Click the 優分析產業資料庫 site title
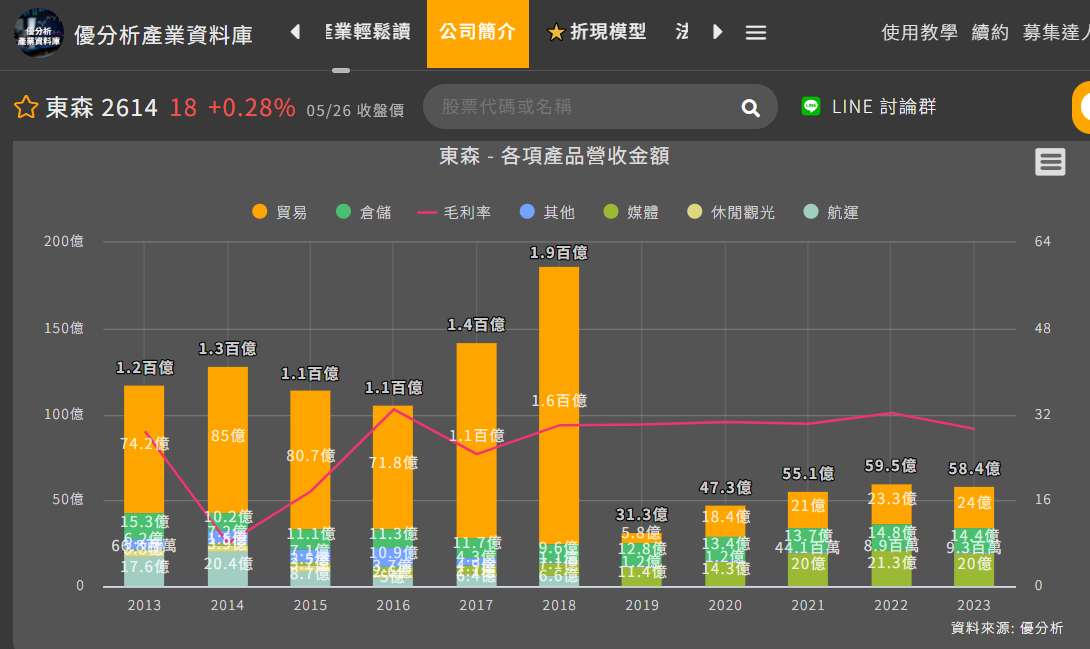 (163, 35)
